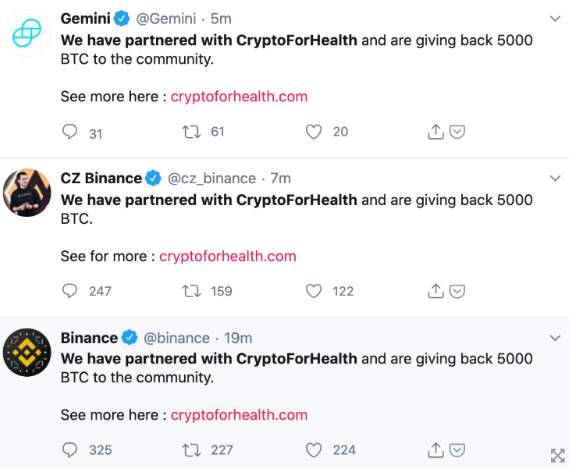
Task: Like the @binance tweet
Action: tap(314, 450)
